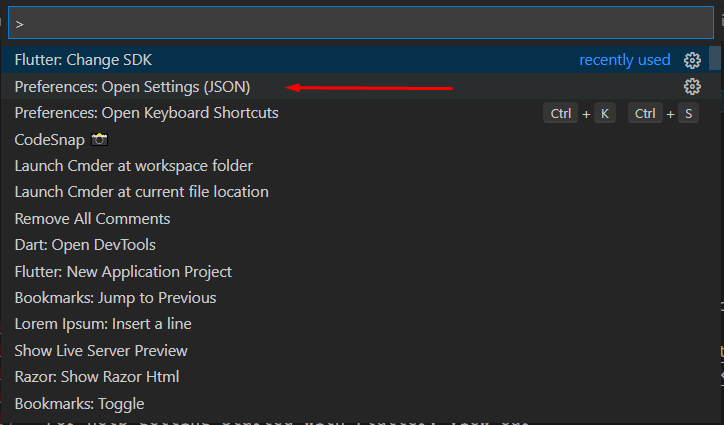Run the CodeSnap command

point(50,140)
